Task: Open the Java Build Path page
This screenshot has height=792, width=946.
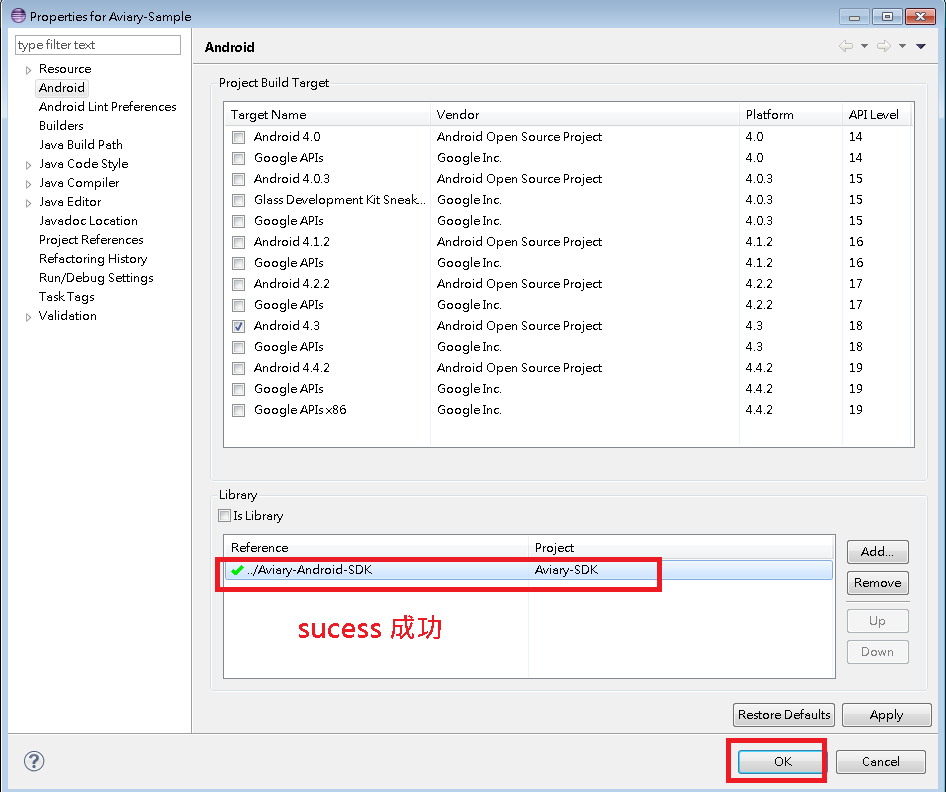Action: click(81, 145)
